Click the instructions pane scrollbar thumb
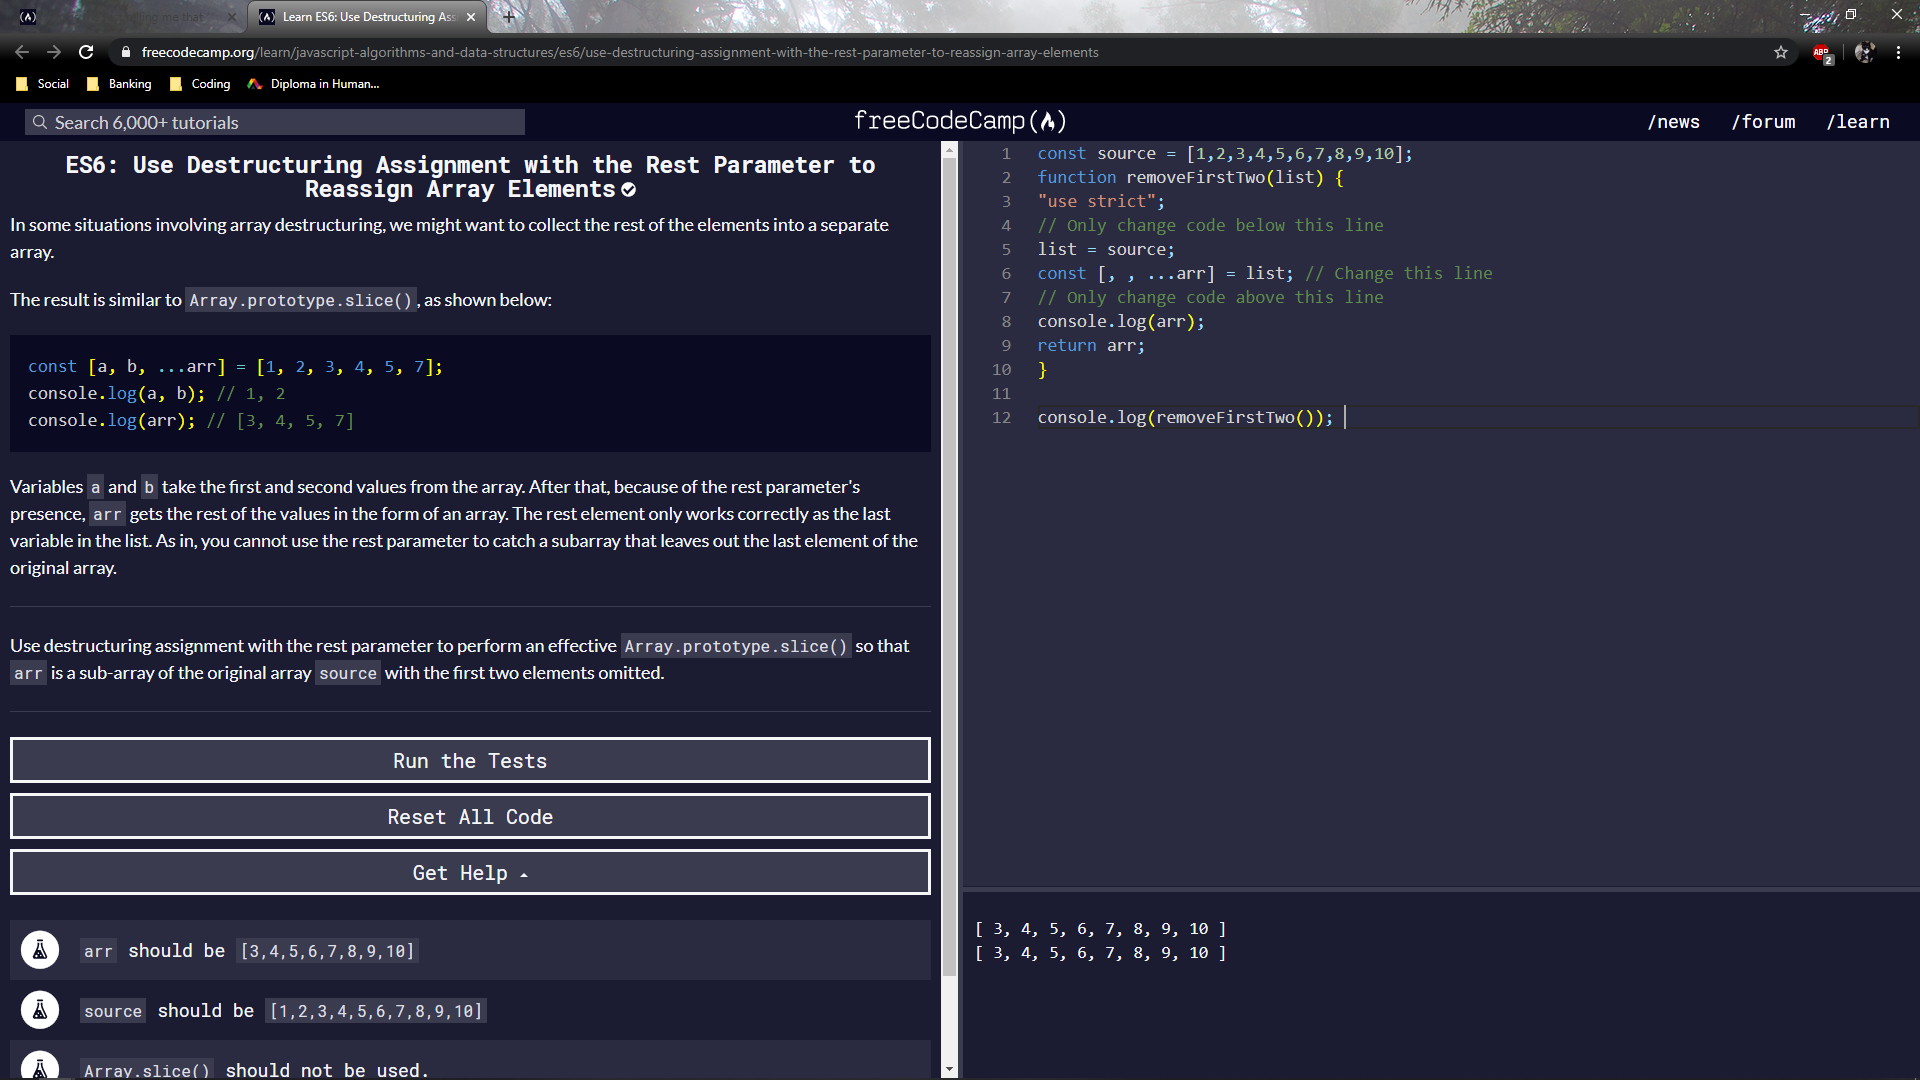The width and height of the screenshot is (1920, 1080). click(949, 567)
